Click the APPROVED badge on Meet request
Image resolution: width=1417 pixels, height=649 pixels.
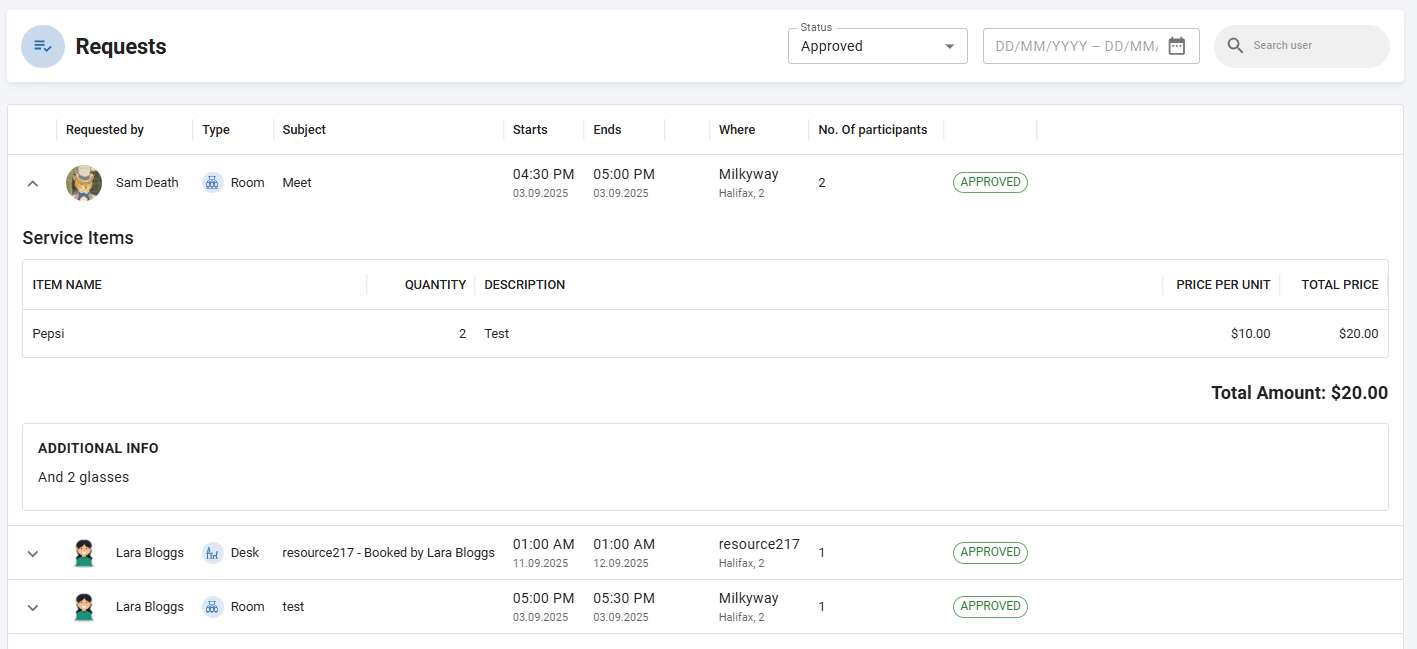990,182
